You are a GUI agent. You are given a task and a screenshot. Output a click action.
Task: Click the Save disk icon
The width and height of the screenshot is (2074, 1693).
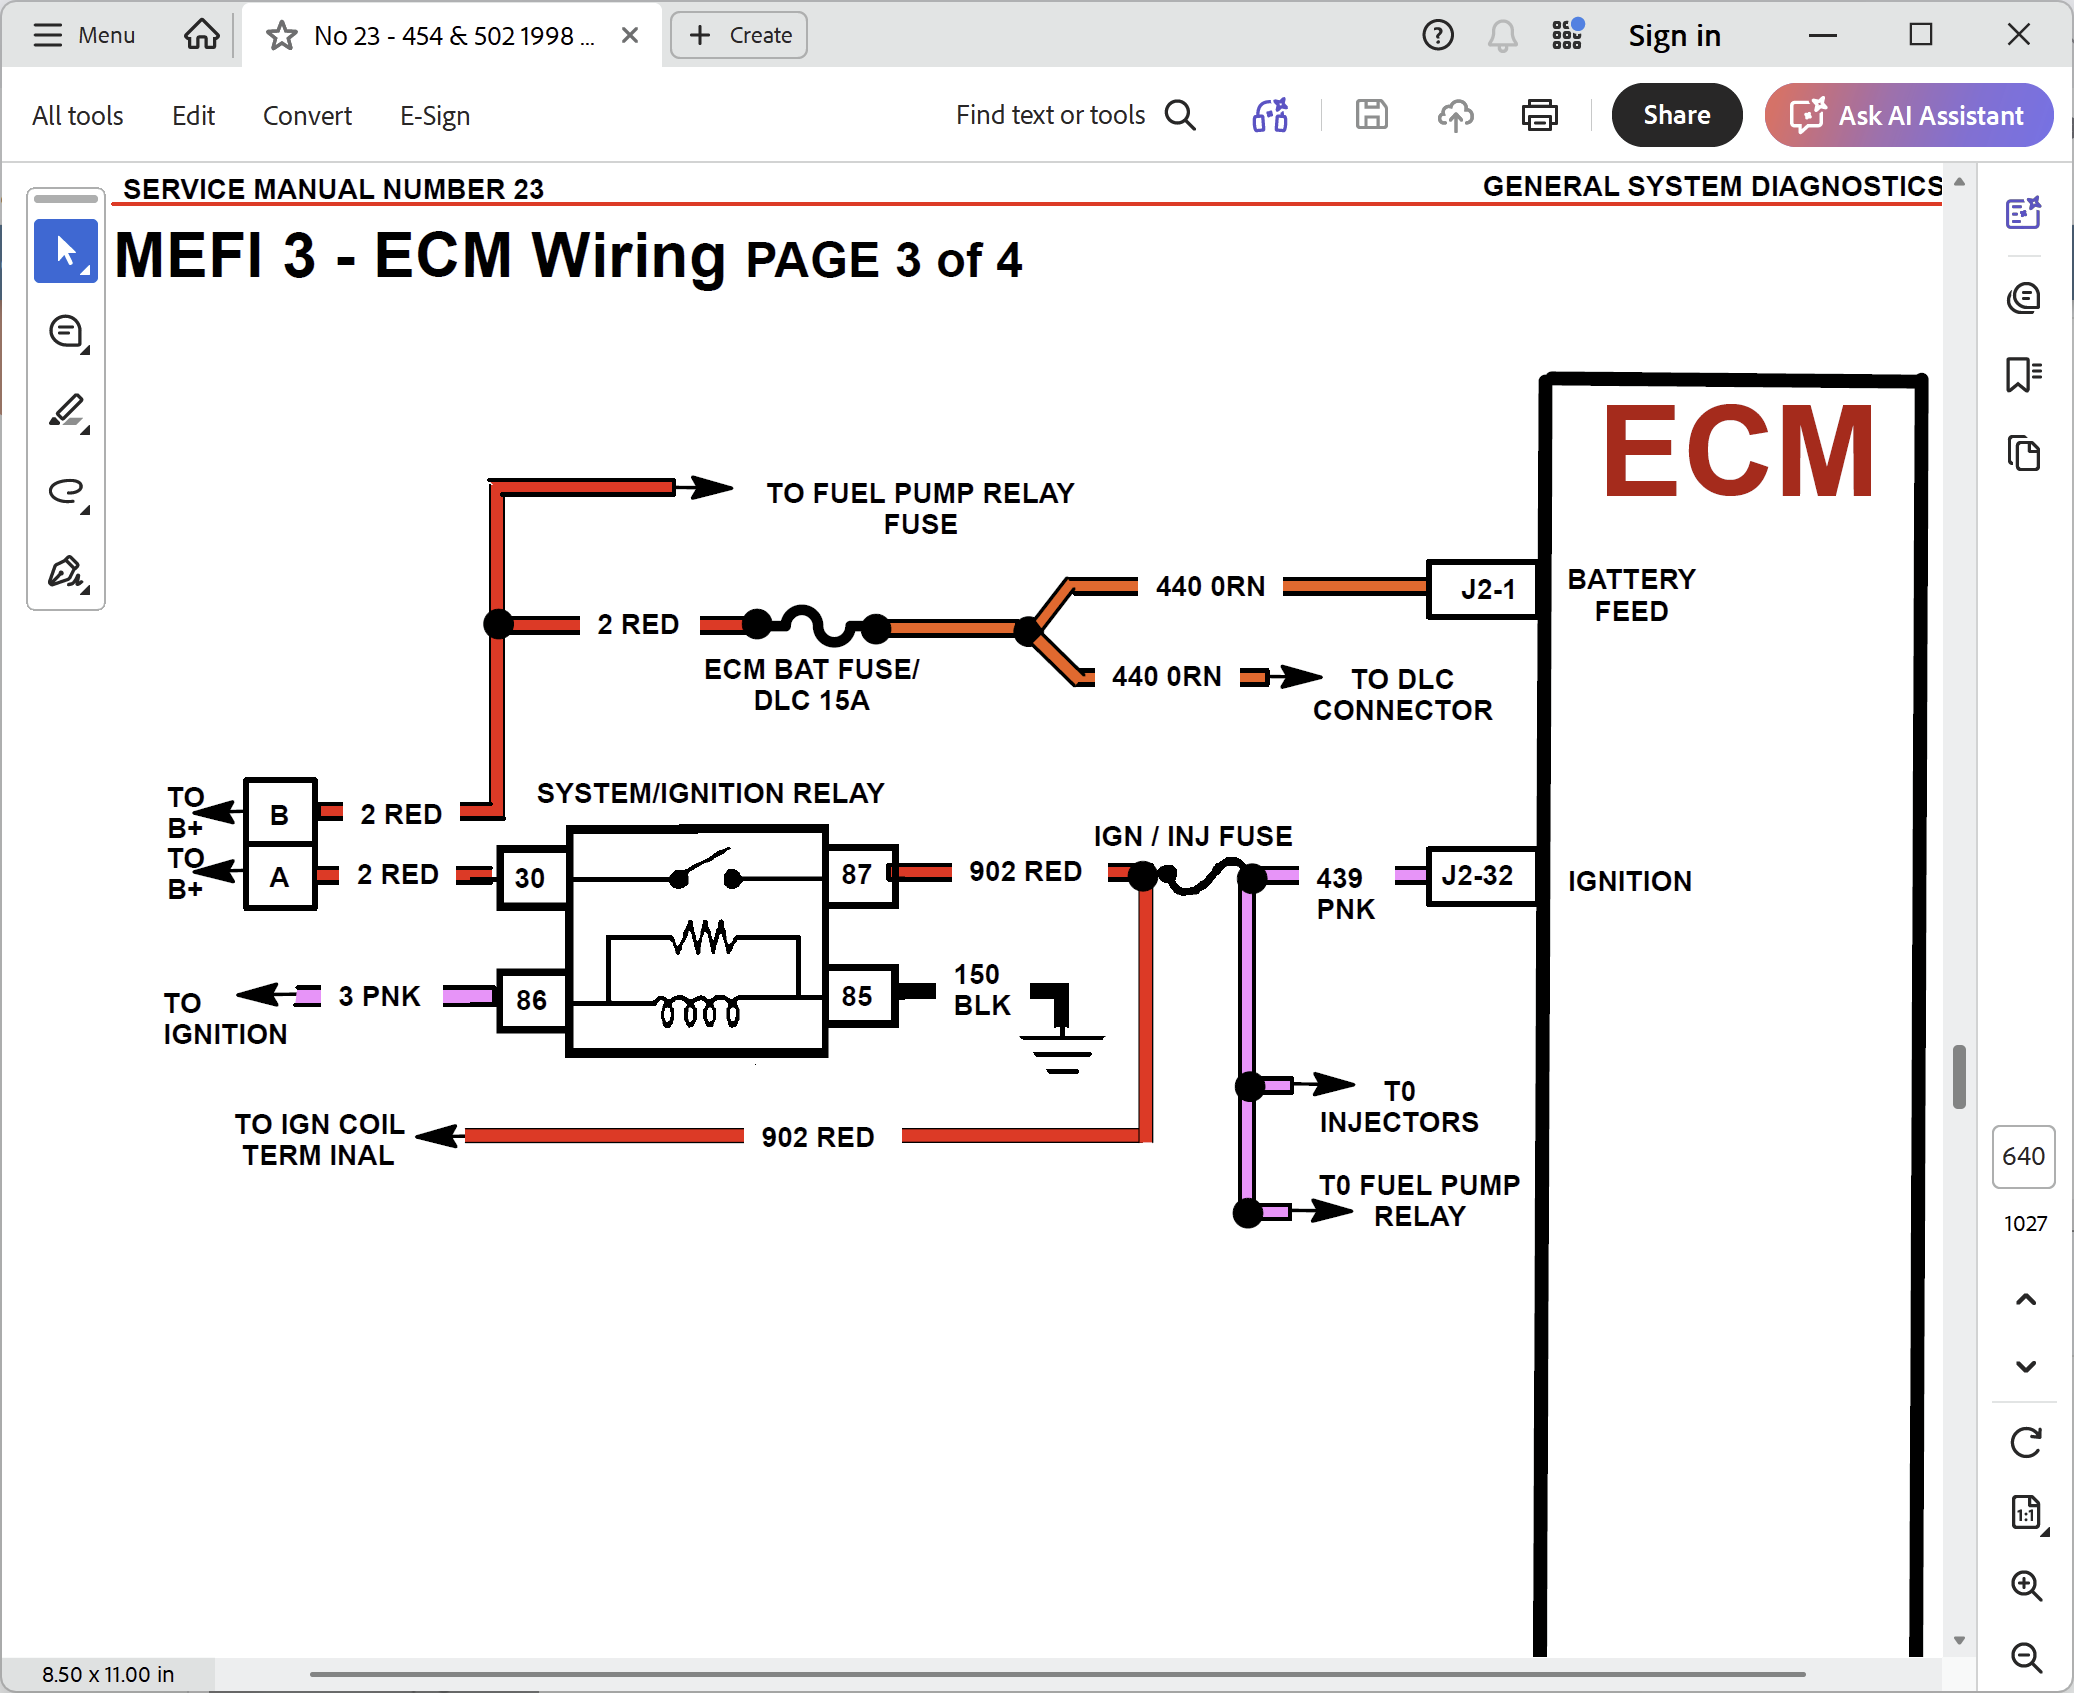[1371, 115]
